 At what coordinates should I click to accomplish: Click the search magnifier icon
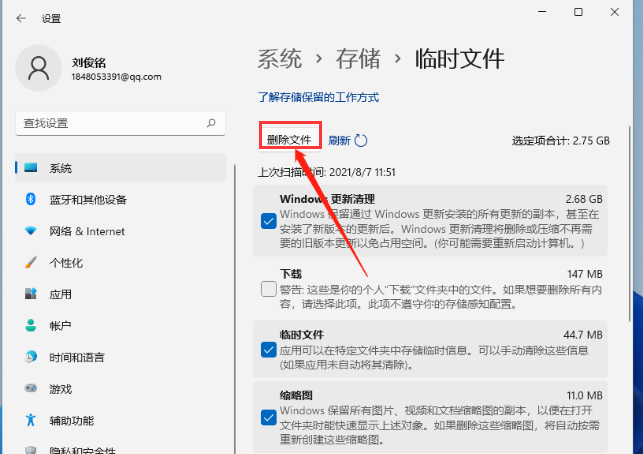click(211, 123)
